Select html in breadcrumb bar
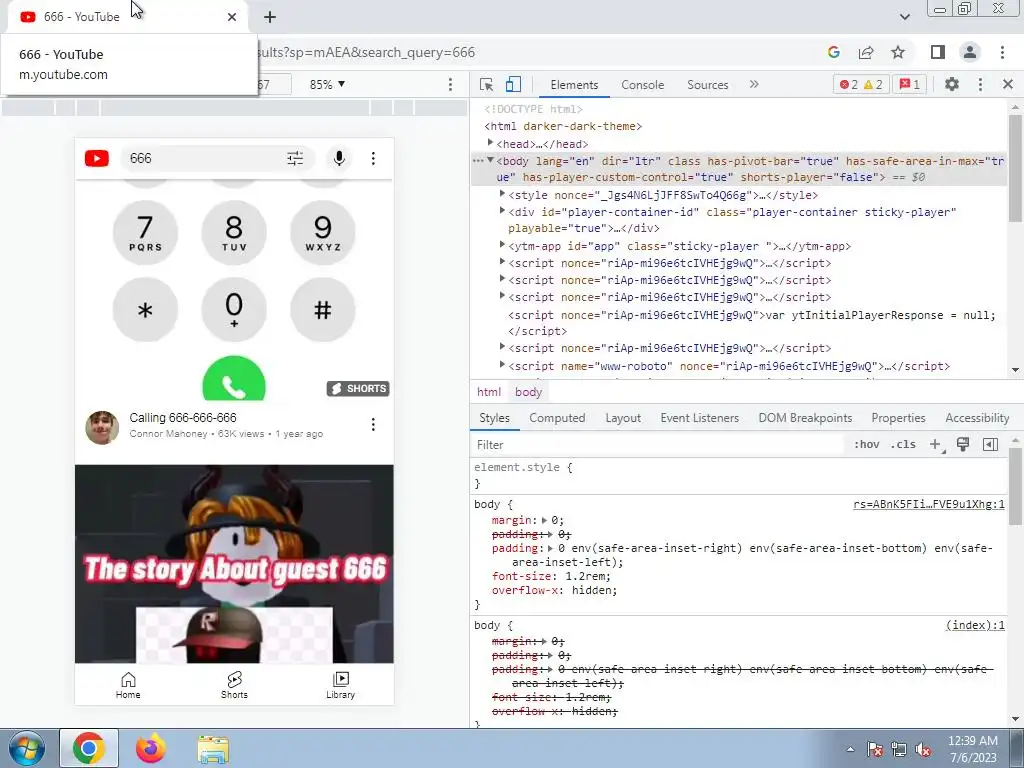The width and height of the screenshot is (1024, 768). [x=488, y=392]
